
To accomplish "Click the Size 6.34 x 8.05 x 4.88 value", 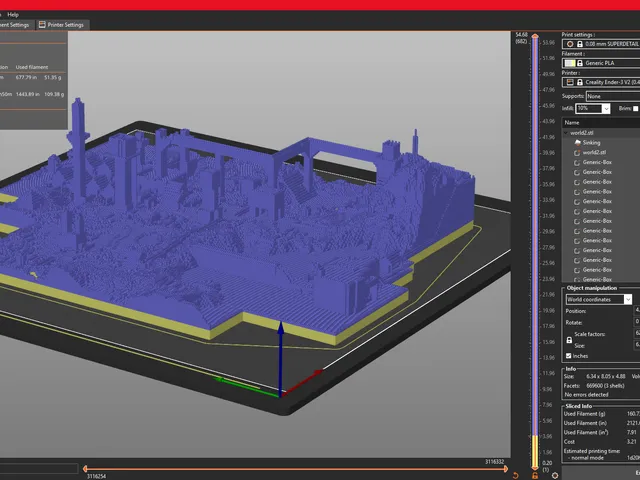I will coord(606,376).
